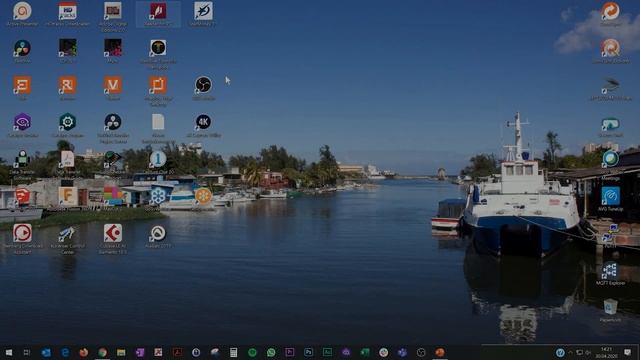Screen dimensions: 640x360
Task: Open Premiere Pro from the taskbar
Action: (290, 352)
